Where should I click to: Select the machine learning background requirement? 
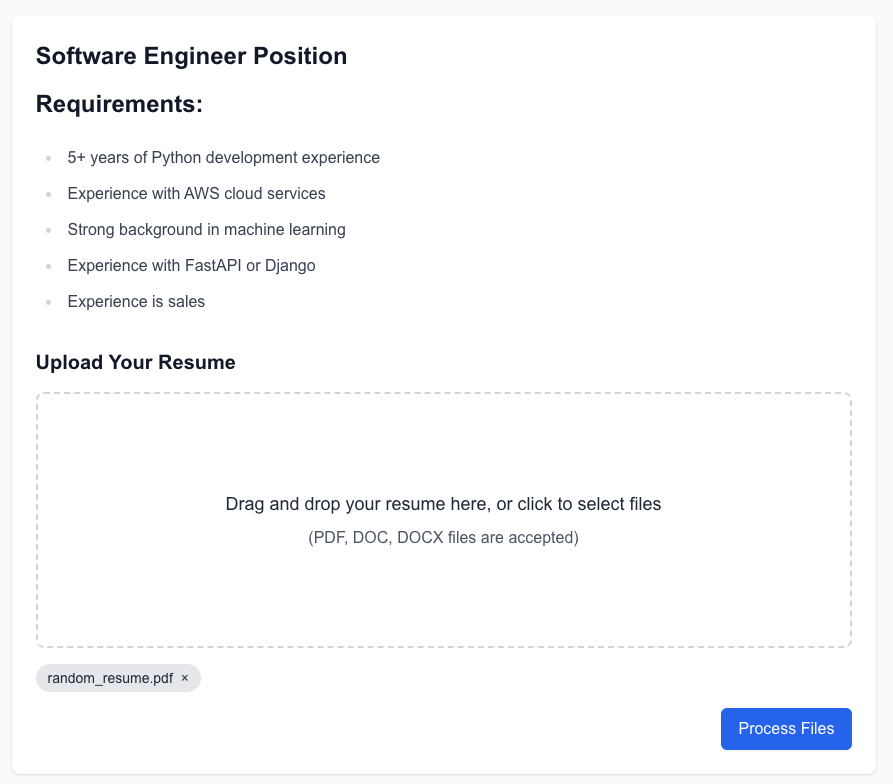tap(206, 229)
